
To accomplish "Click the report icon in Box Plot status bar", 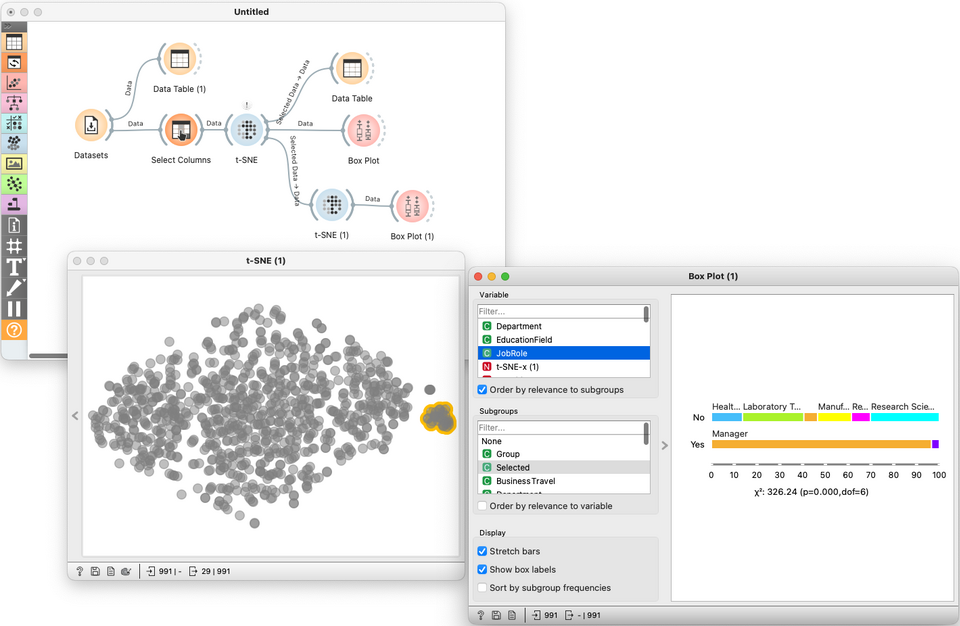I will [512, 615].
